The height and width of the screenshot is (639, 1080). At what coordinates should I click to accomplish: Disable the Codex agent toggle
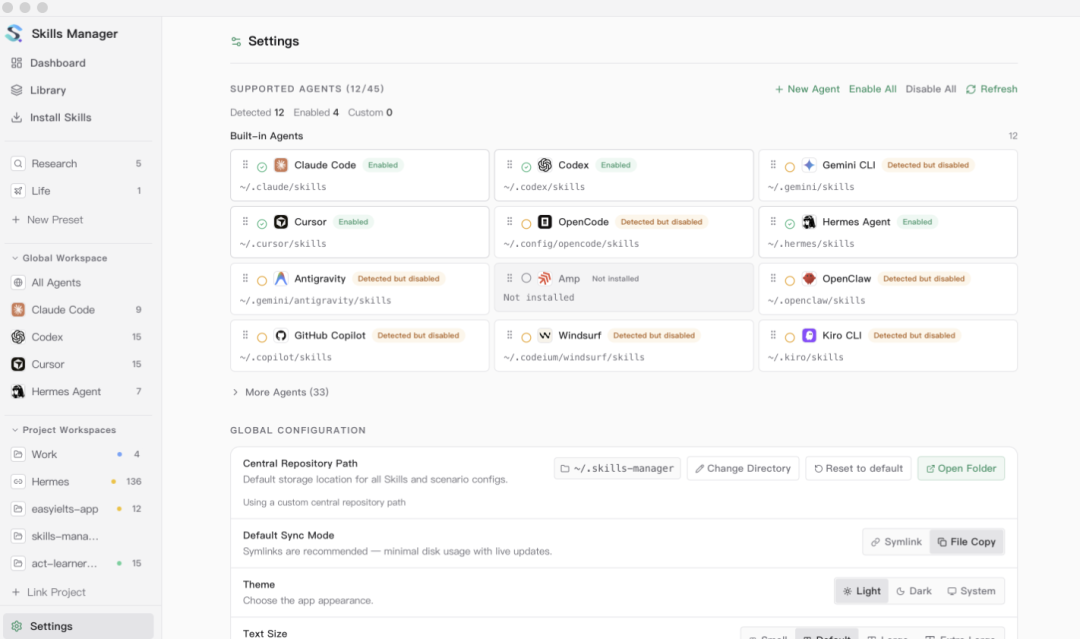[x=526, y=167]
